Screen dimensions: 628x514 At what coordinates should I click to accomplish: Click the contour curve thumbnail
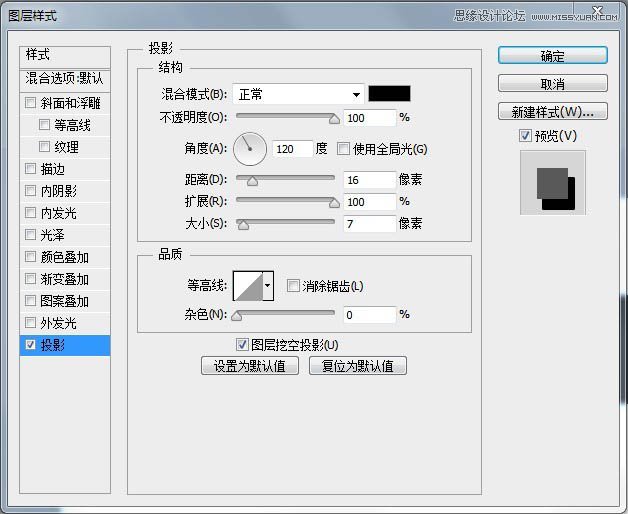coord(246,287)
